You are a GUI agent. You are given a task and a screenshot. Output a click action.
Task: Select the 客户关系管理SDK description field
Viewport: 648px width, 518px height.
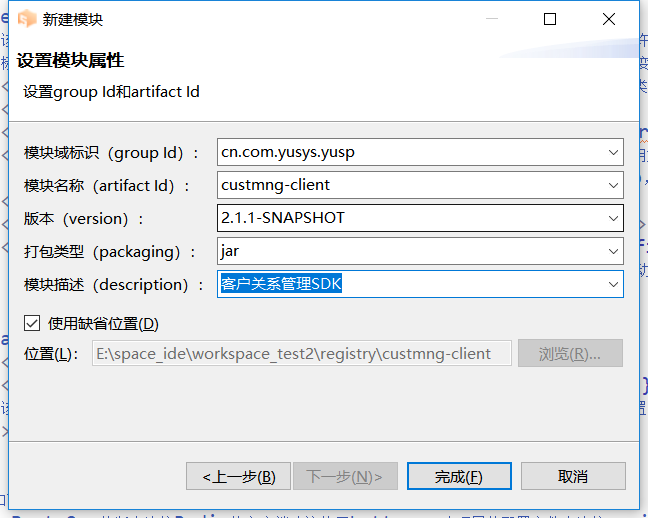coord(410,284)
